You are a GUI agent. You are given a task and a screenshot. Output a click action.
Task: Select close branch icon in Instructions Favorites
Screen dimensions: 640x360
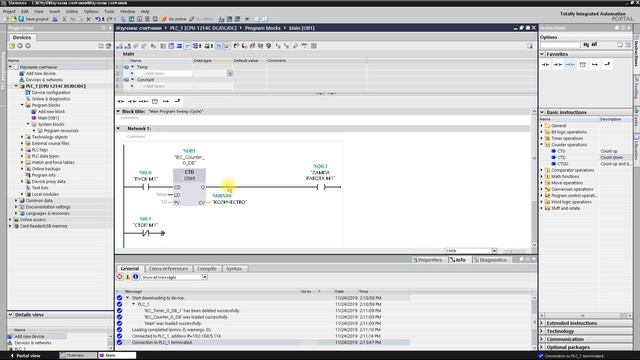pyautogui.click(x=607, y=64)
